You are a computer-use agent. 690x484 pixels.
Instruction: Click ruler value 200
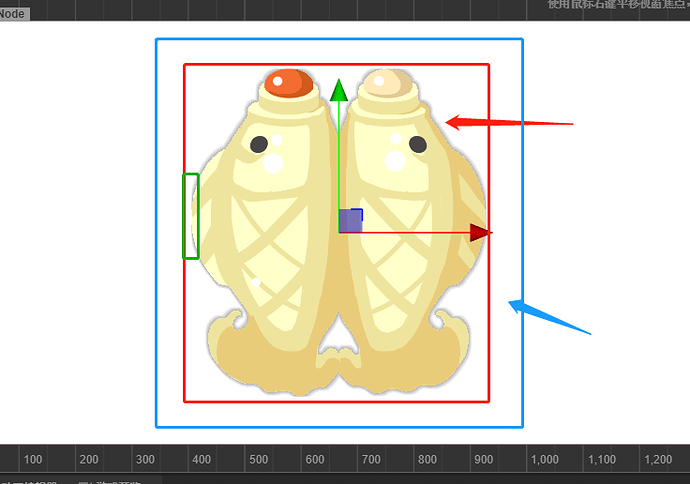[x=89, y=460]
